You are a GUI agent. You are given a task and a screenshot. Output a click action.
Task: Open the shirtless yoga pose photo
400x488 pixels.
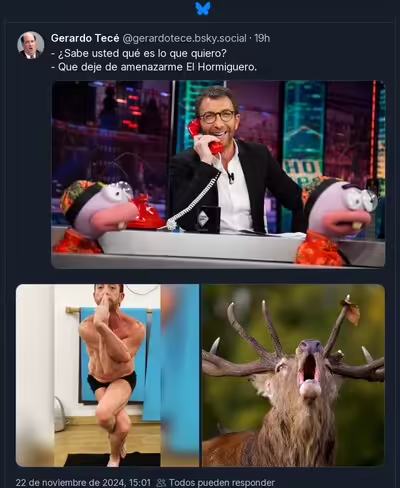click(107, 375)
